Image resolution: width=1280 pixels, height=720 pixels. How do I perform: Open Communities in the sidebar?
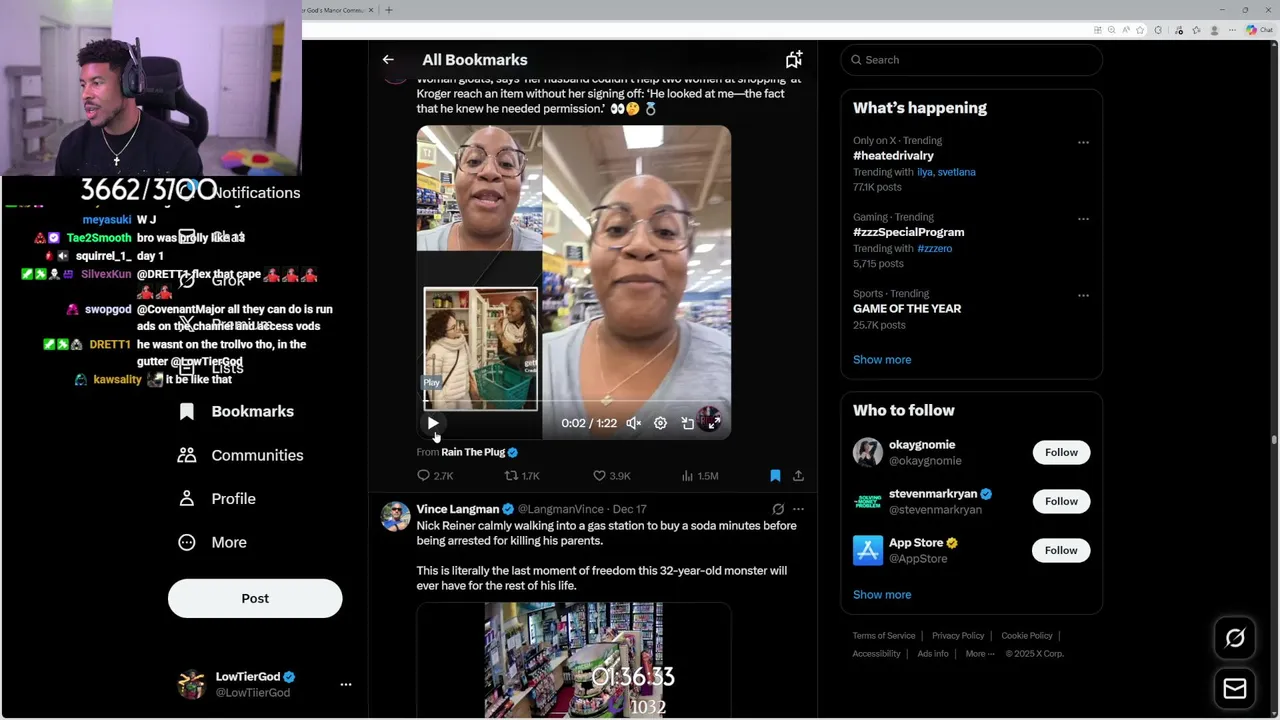[240, 455]
